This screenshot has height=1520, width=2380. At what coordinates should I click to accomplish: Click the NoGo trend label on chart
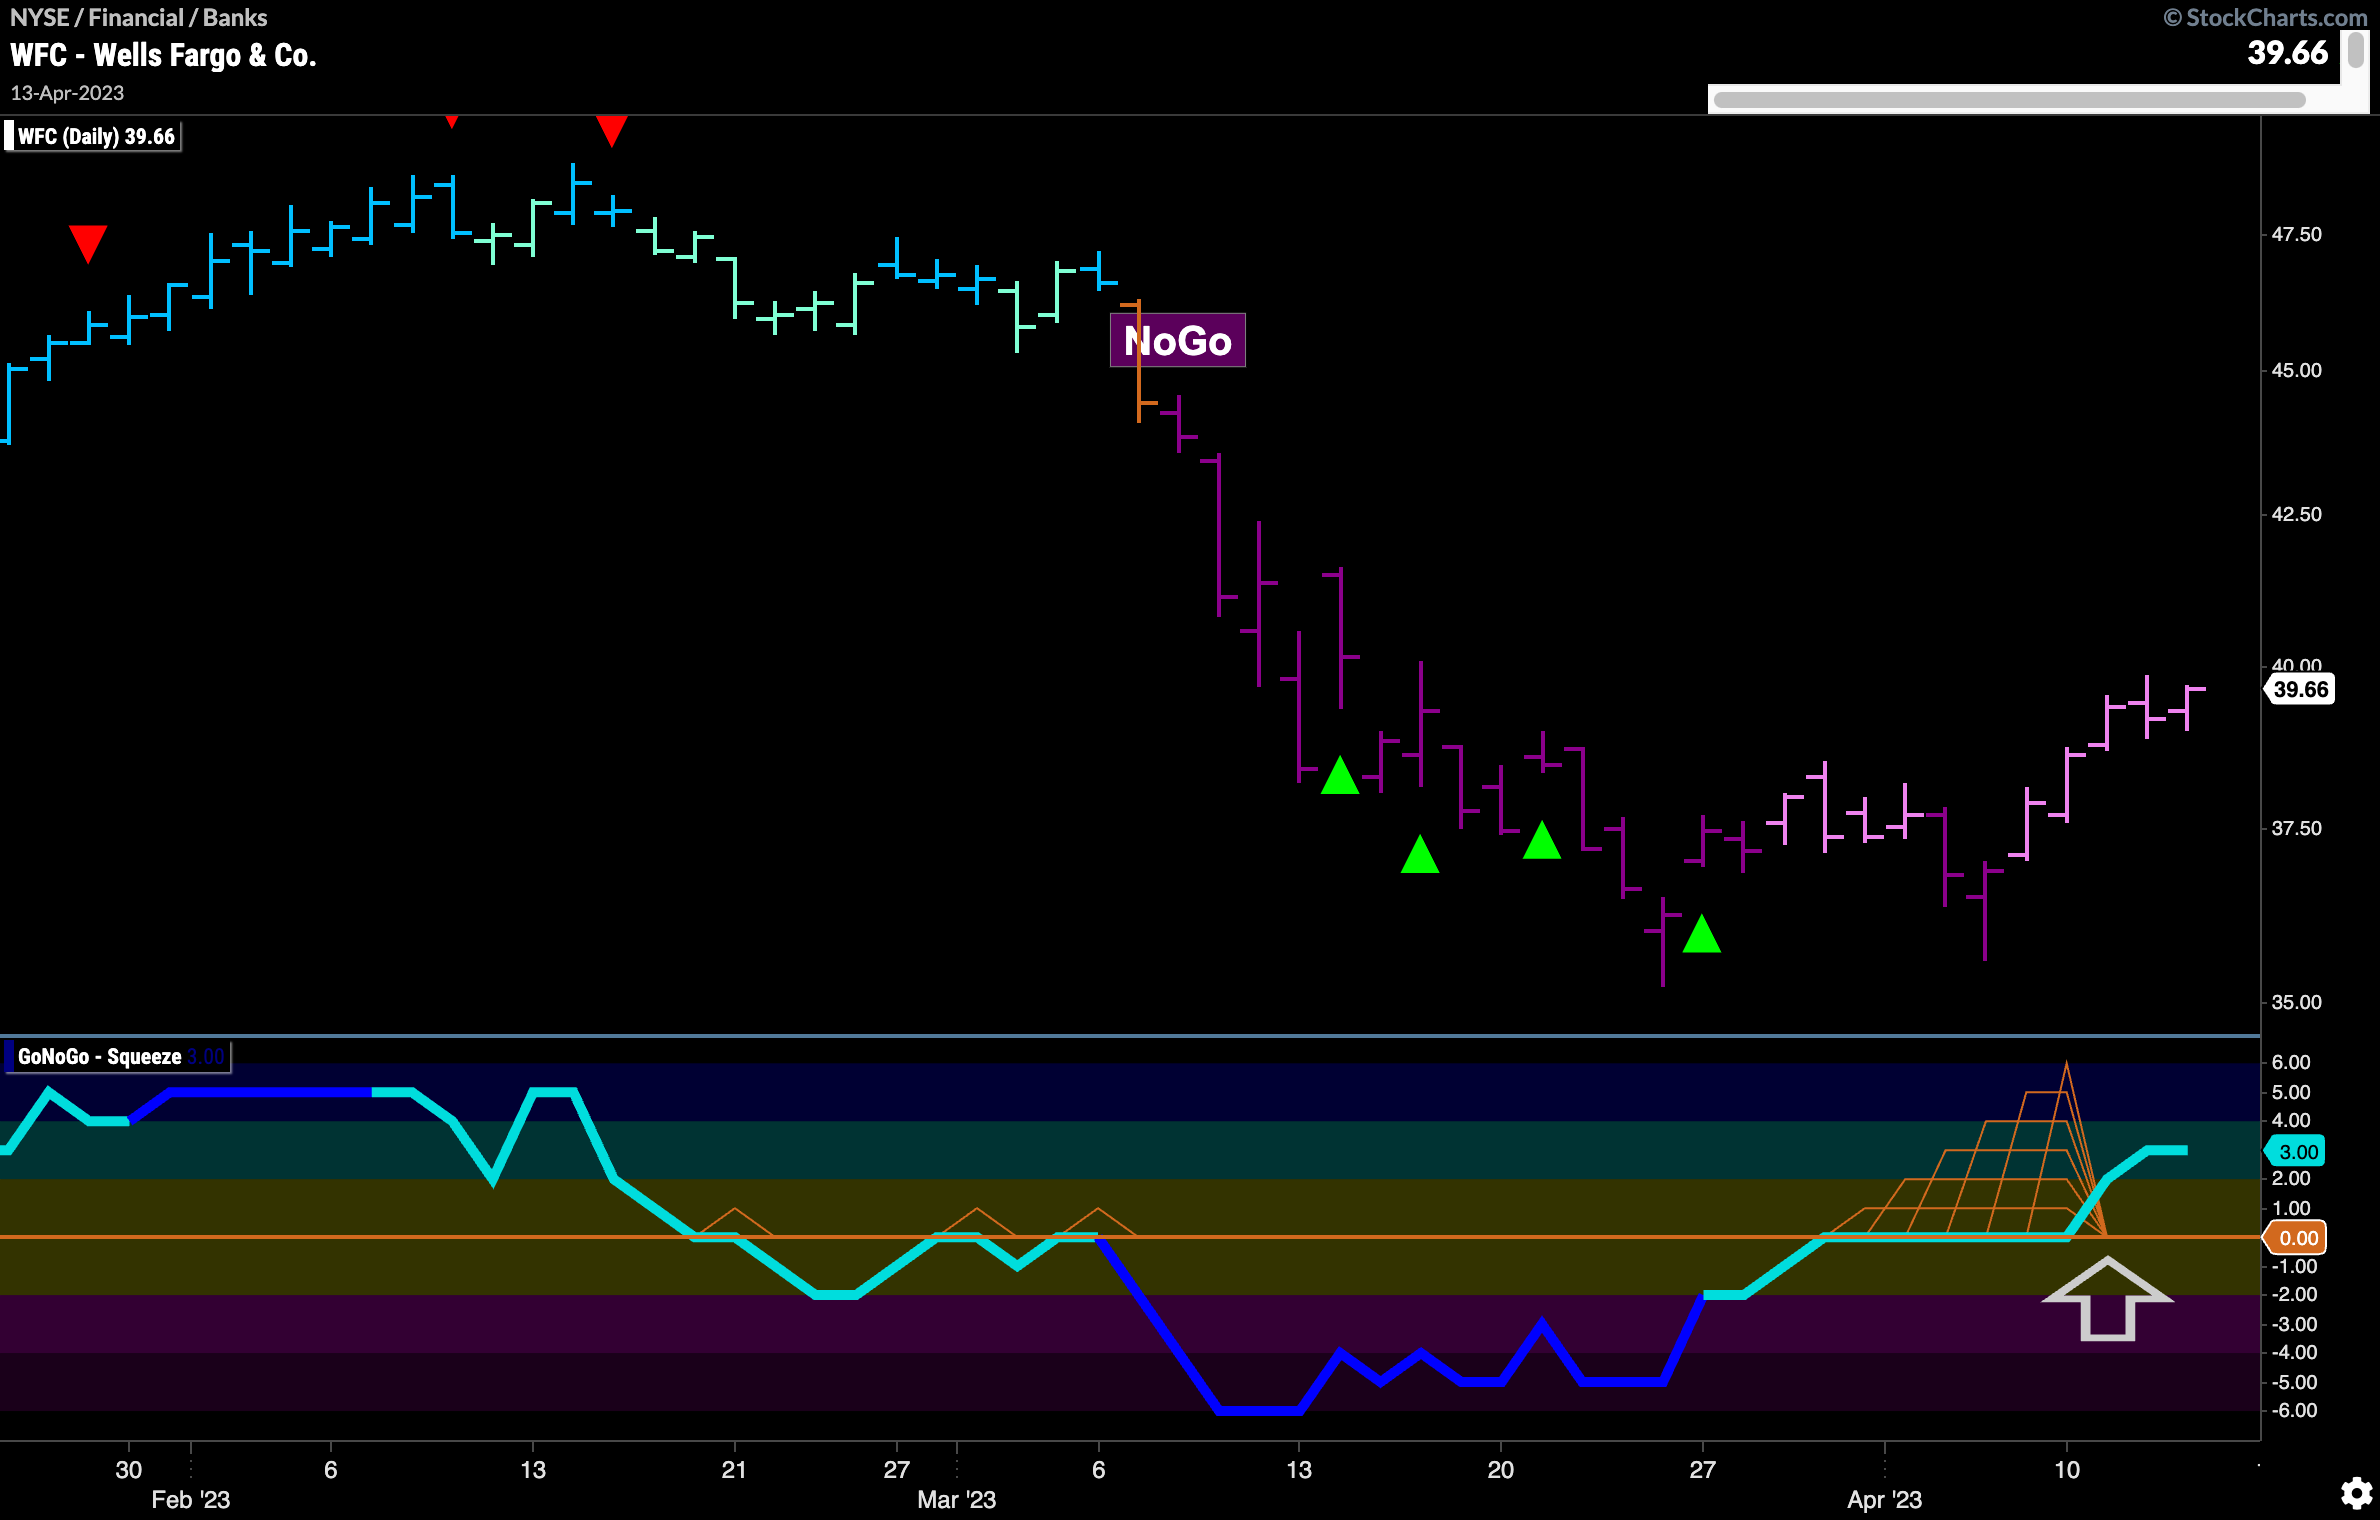pyautogui.click(x=1177, y=341)
